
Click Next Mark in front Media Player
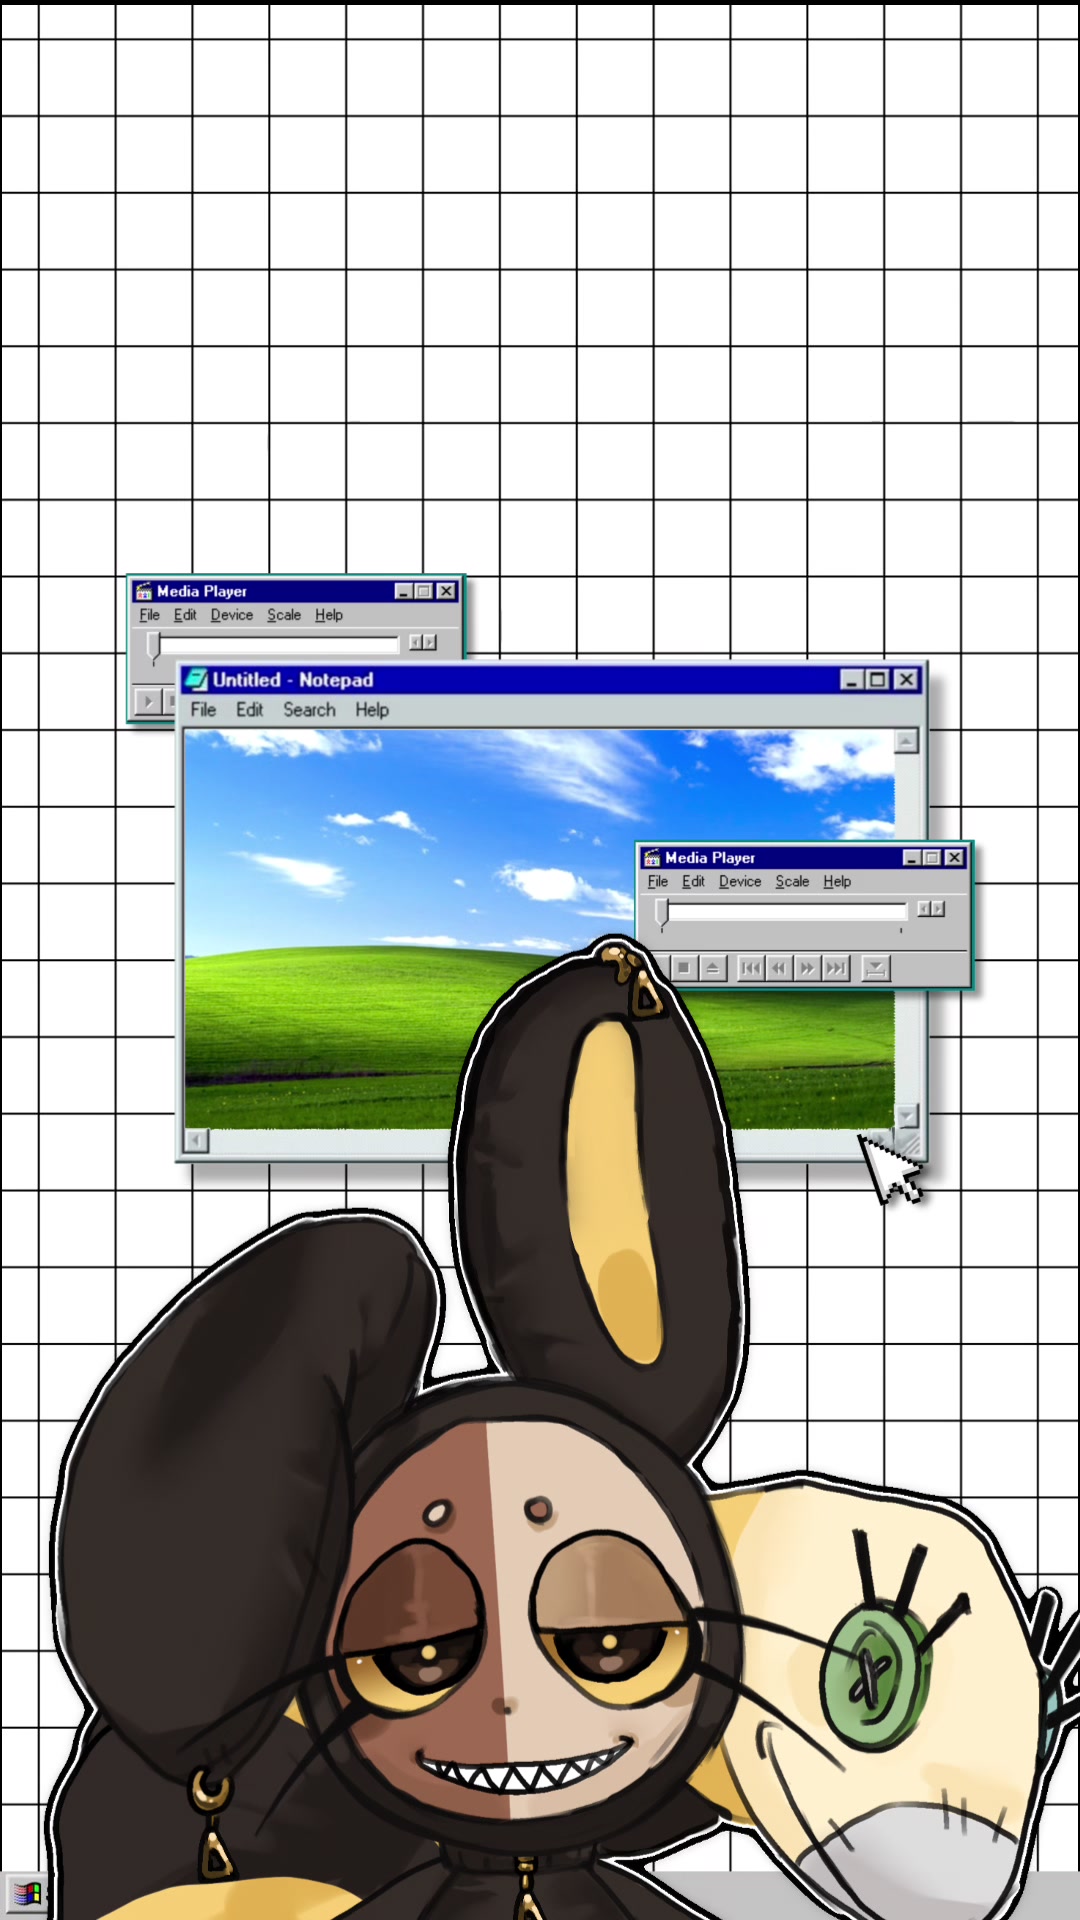835,968
